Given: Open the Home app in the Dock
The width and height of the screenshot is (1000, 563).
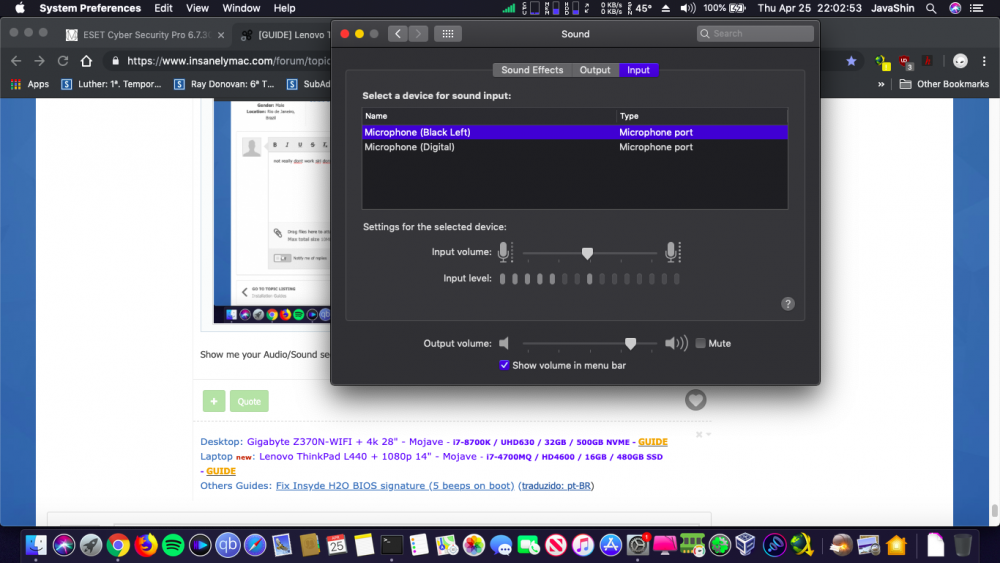Looking at the screenshot, I should click(896, 545).
